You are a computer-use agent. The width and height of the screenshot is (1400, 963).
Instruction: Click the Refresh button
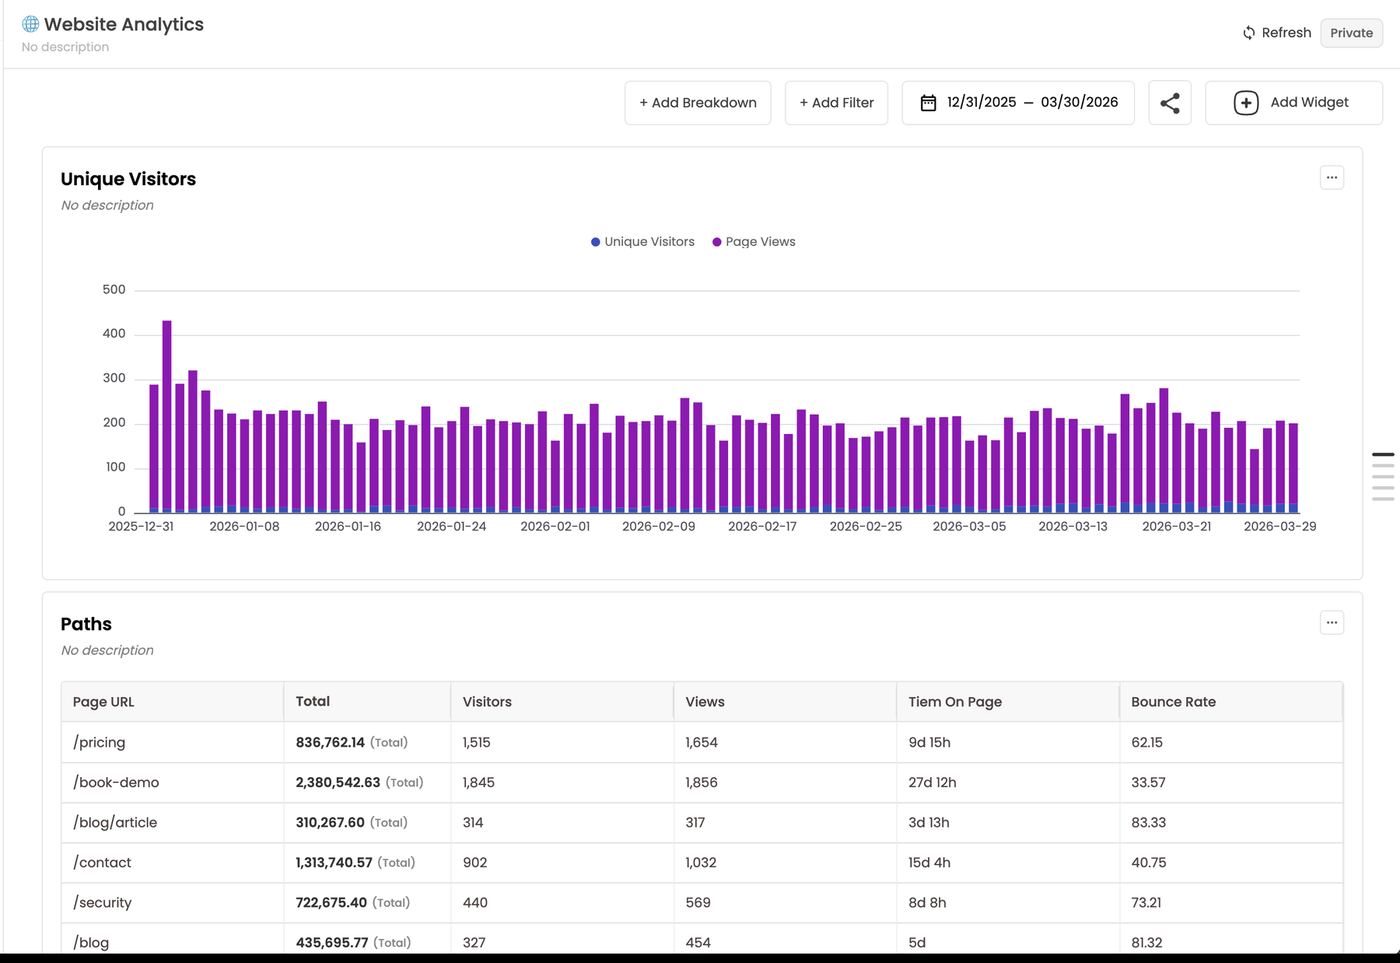pyautogui.click(x=1277, y=33)
